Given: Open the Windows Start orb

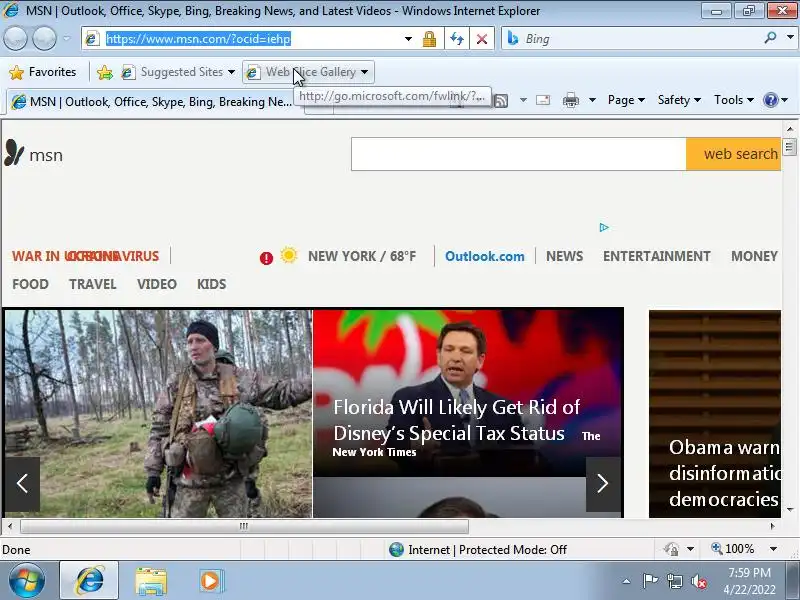Looking at the screenshot, I should [x=26, y=581].
